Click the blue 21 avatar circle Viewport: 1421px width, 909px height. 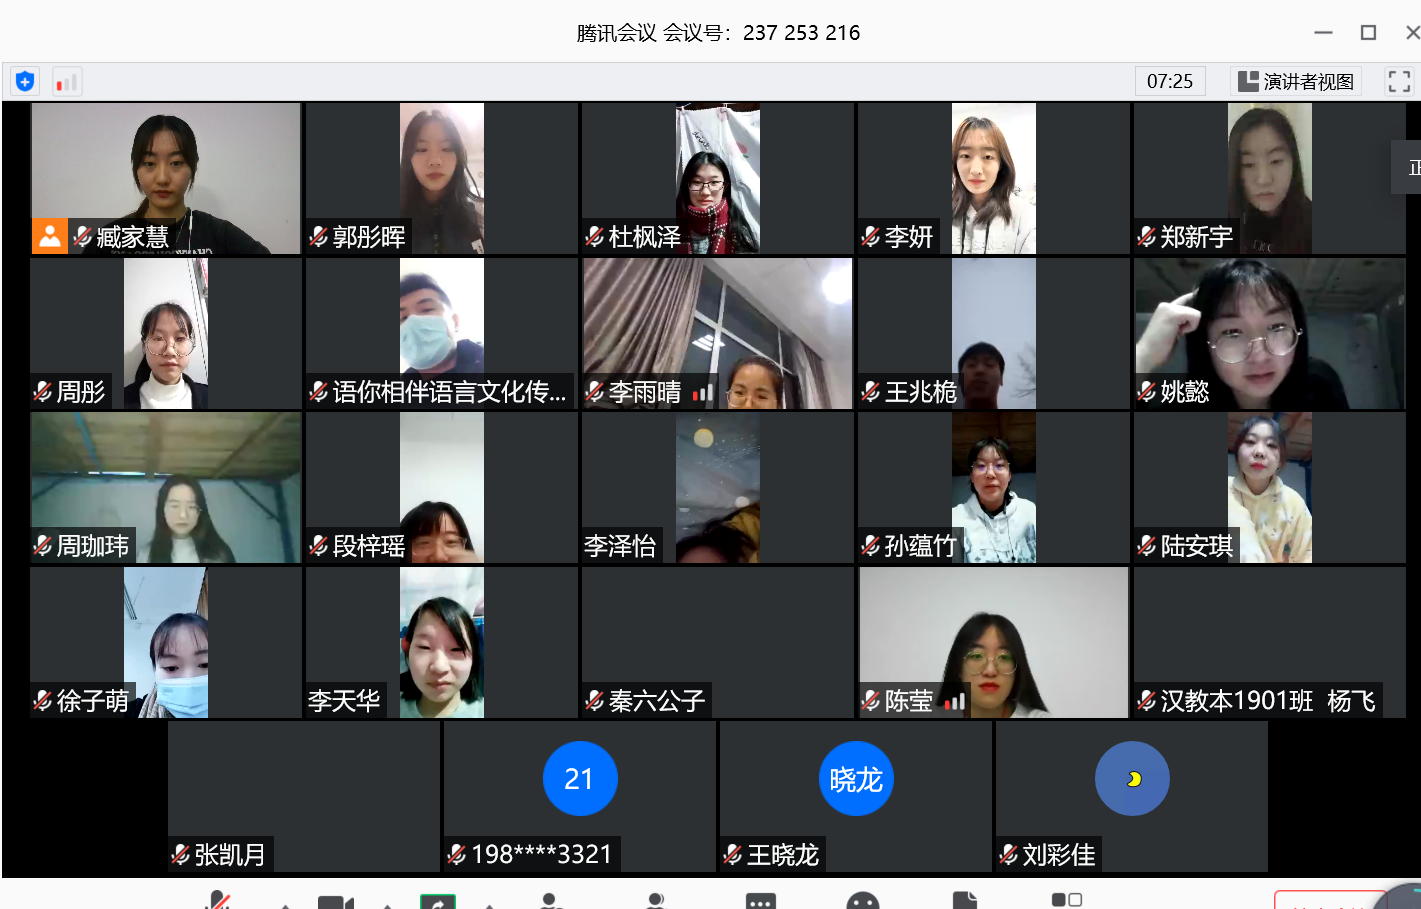tap(580, 778)
